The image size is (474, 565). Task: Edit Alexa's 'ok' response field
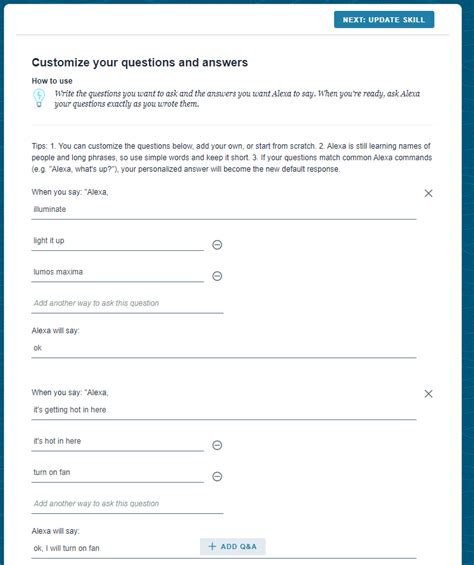point(224,348)
